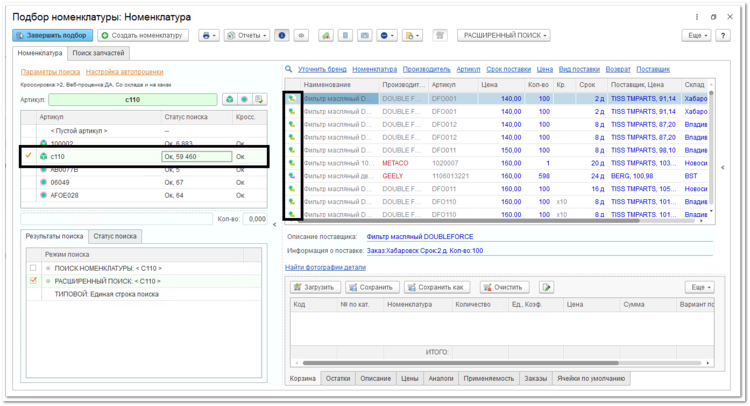Click the document icon right of the green house icon
Viewport: 750px width, 406px height.
click(345, 35)
